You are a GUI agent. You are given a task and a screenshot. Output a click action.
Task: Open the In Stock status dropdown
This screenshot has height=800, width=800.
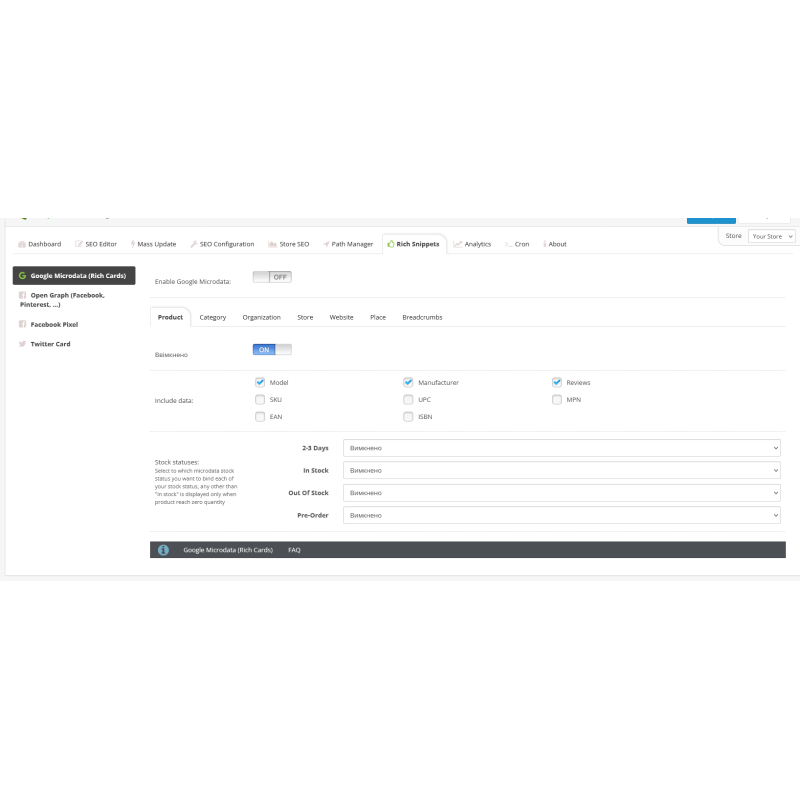coord(560,470)
